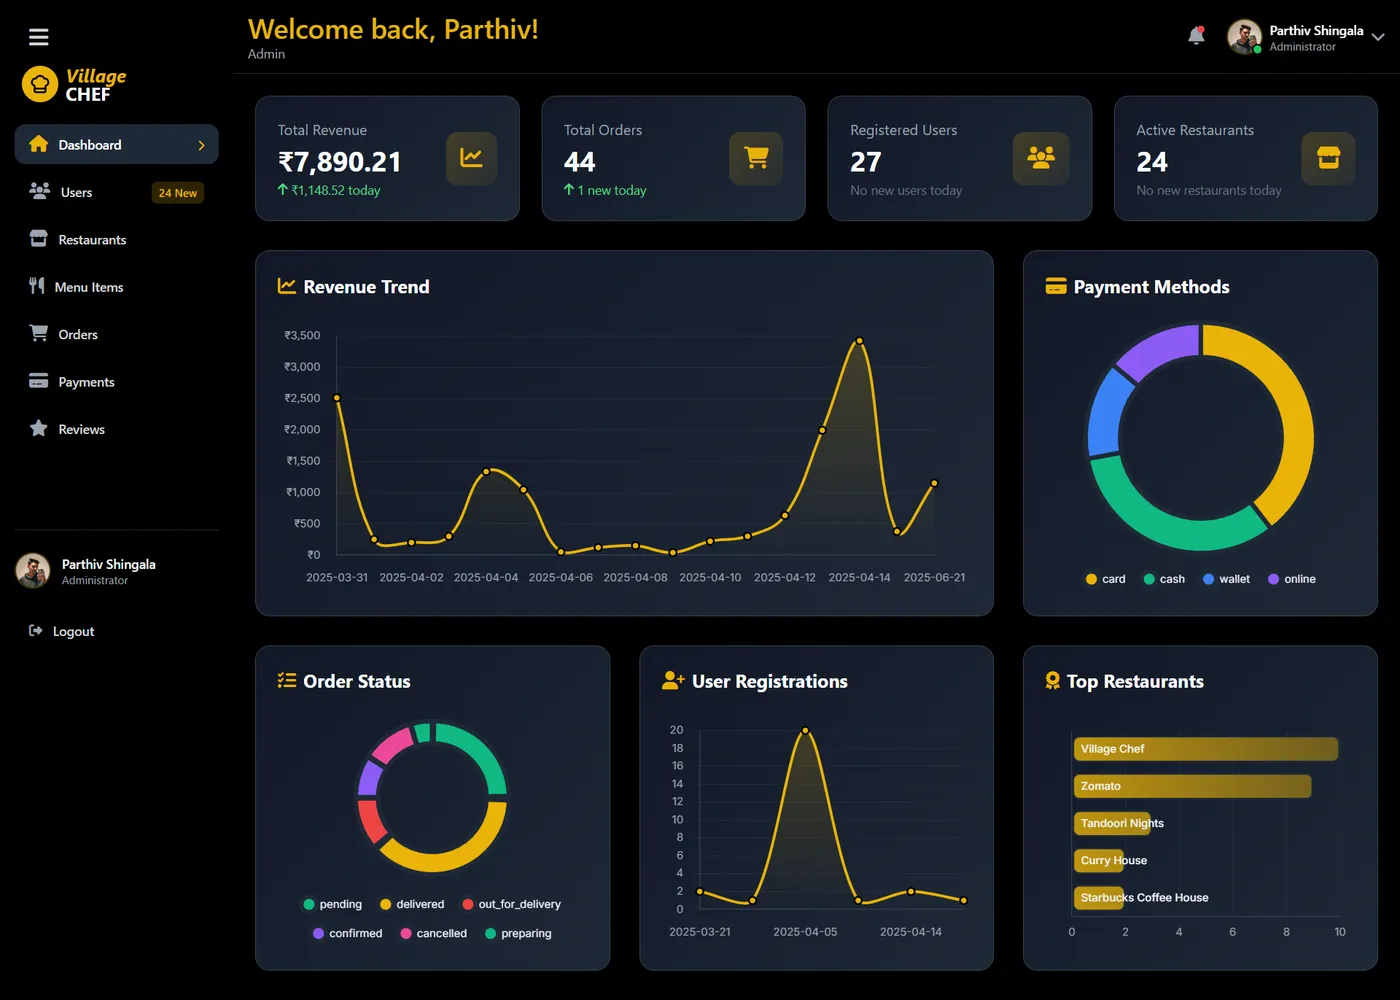This screenshot has width=1400, height=1000.
Task: Click the Logout link
Action: 62,631
